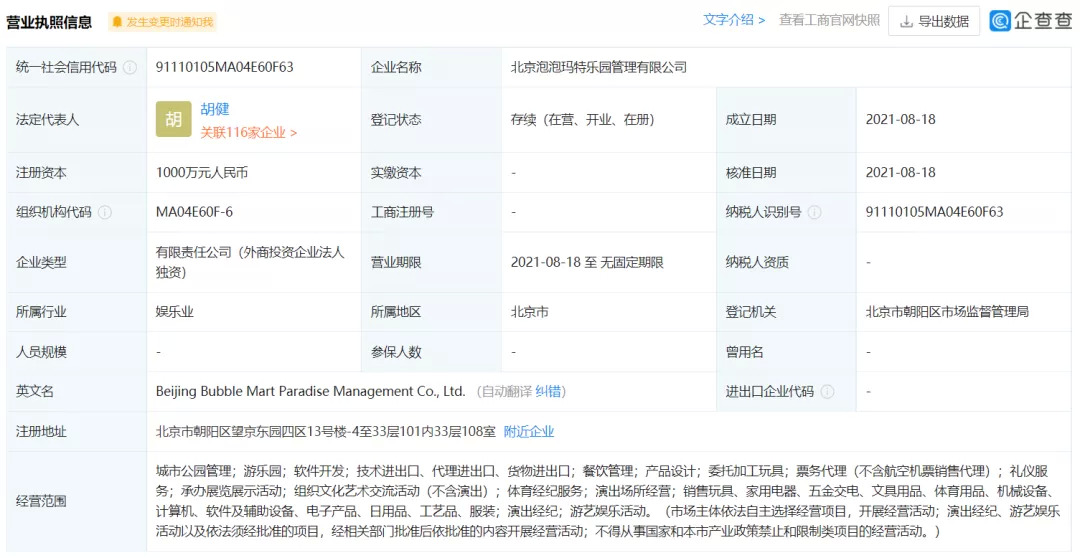
Task: Click the bell icon for change notification
Action: point(118,22)
